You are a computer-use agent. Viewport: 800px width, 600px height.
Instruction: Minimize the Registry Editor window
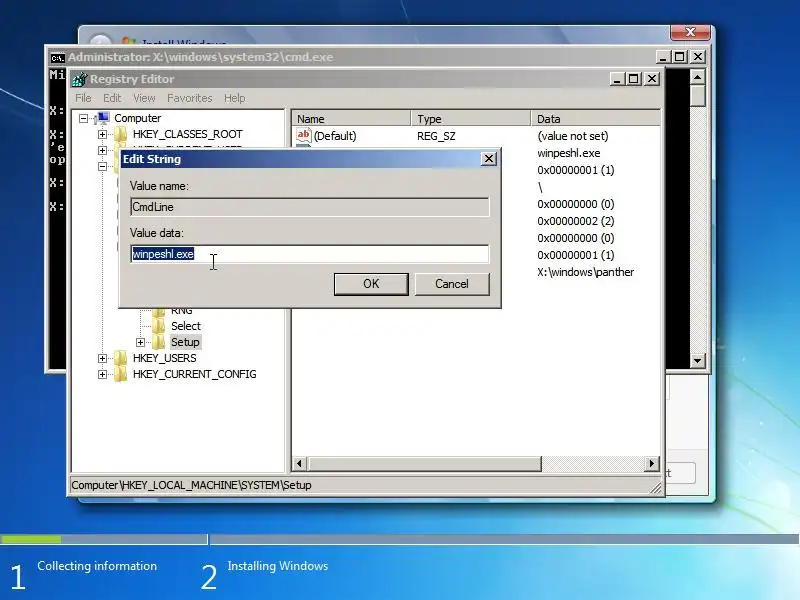coord(617,79)
